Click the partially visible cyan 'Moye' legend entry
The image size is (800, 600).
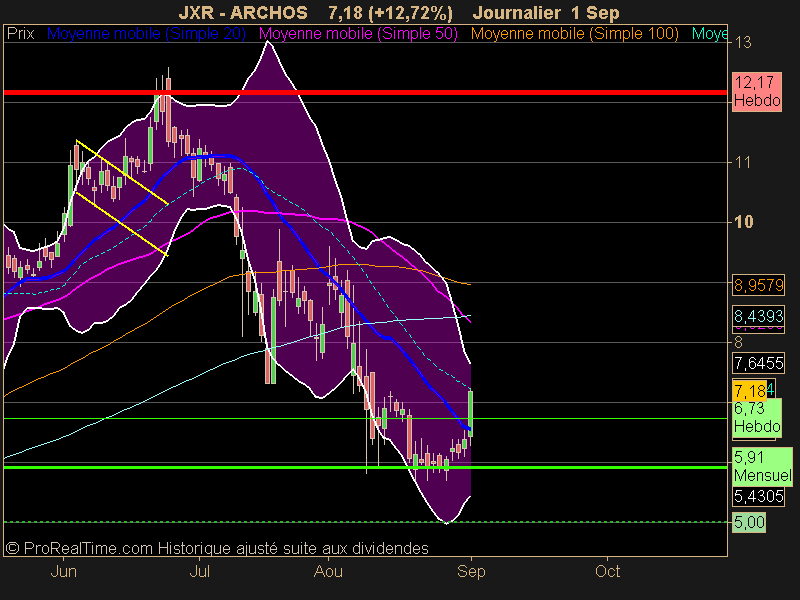pos(709,34)
